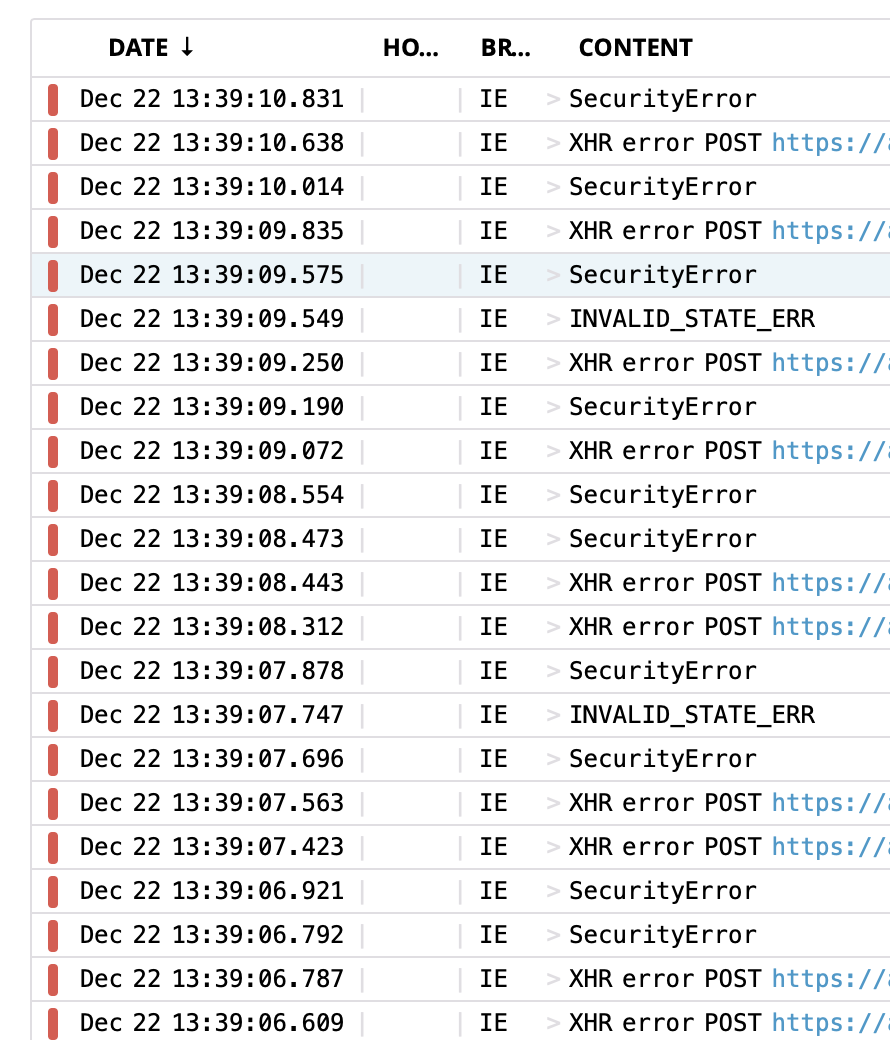The height and width of the screenshot is (1040, 890).
Task: Click severity marker on the 13:39:07.747 row
Action: coord(52,714)
